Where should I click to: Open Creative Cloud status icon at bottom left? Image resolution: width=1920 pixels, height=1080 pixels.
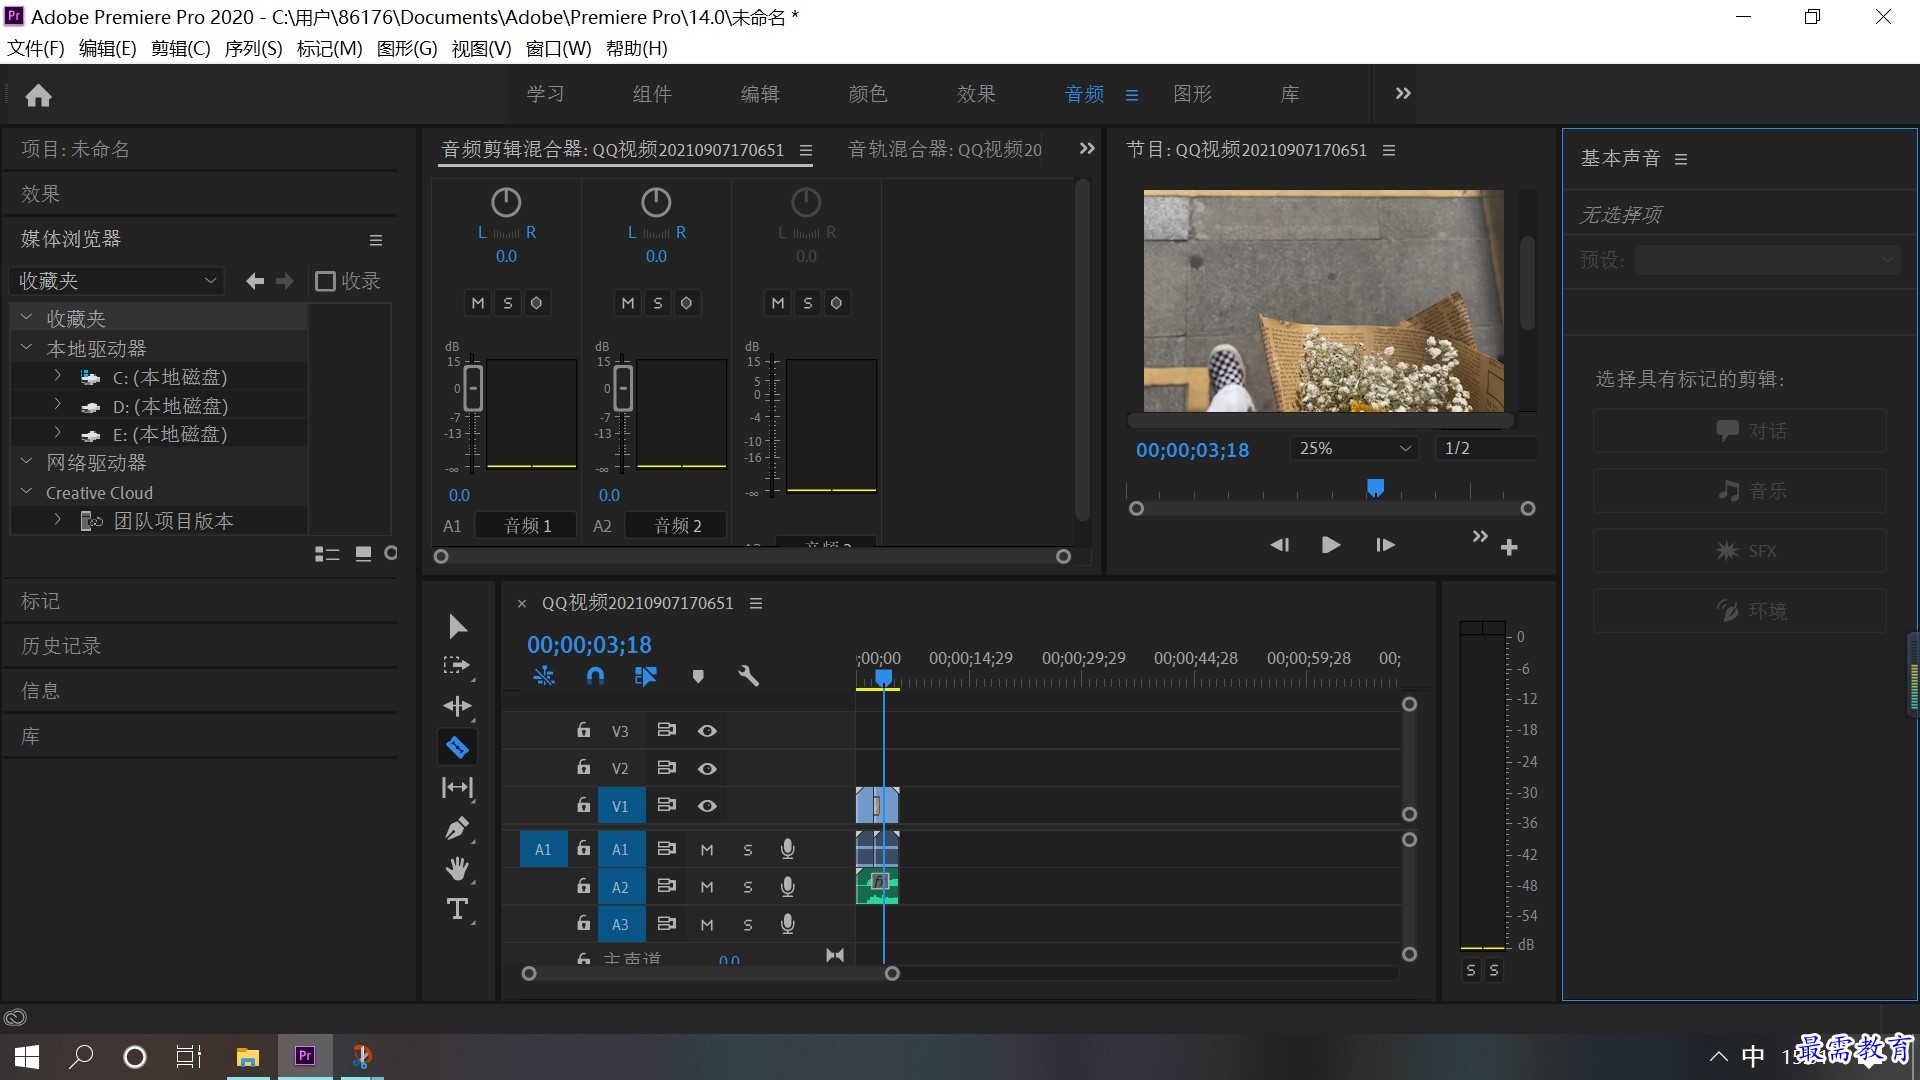click(15, 1018)
